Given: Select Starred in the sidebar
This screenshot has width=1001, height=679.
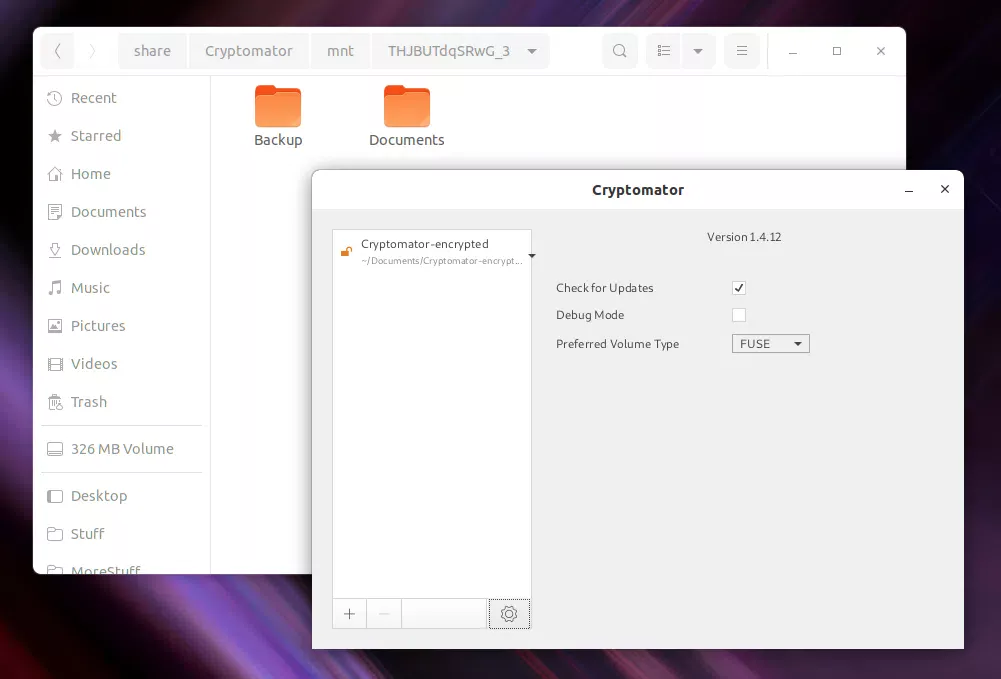Looking at the screenshot, I should (96, 136).
